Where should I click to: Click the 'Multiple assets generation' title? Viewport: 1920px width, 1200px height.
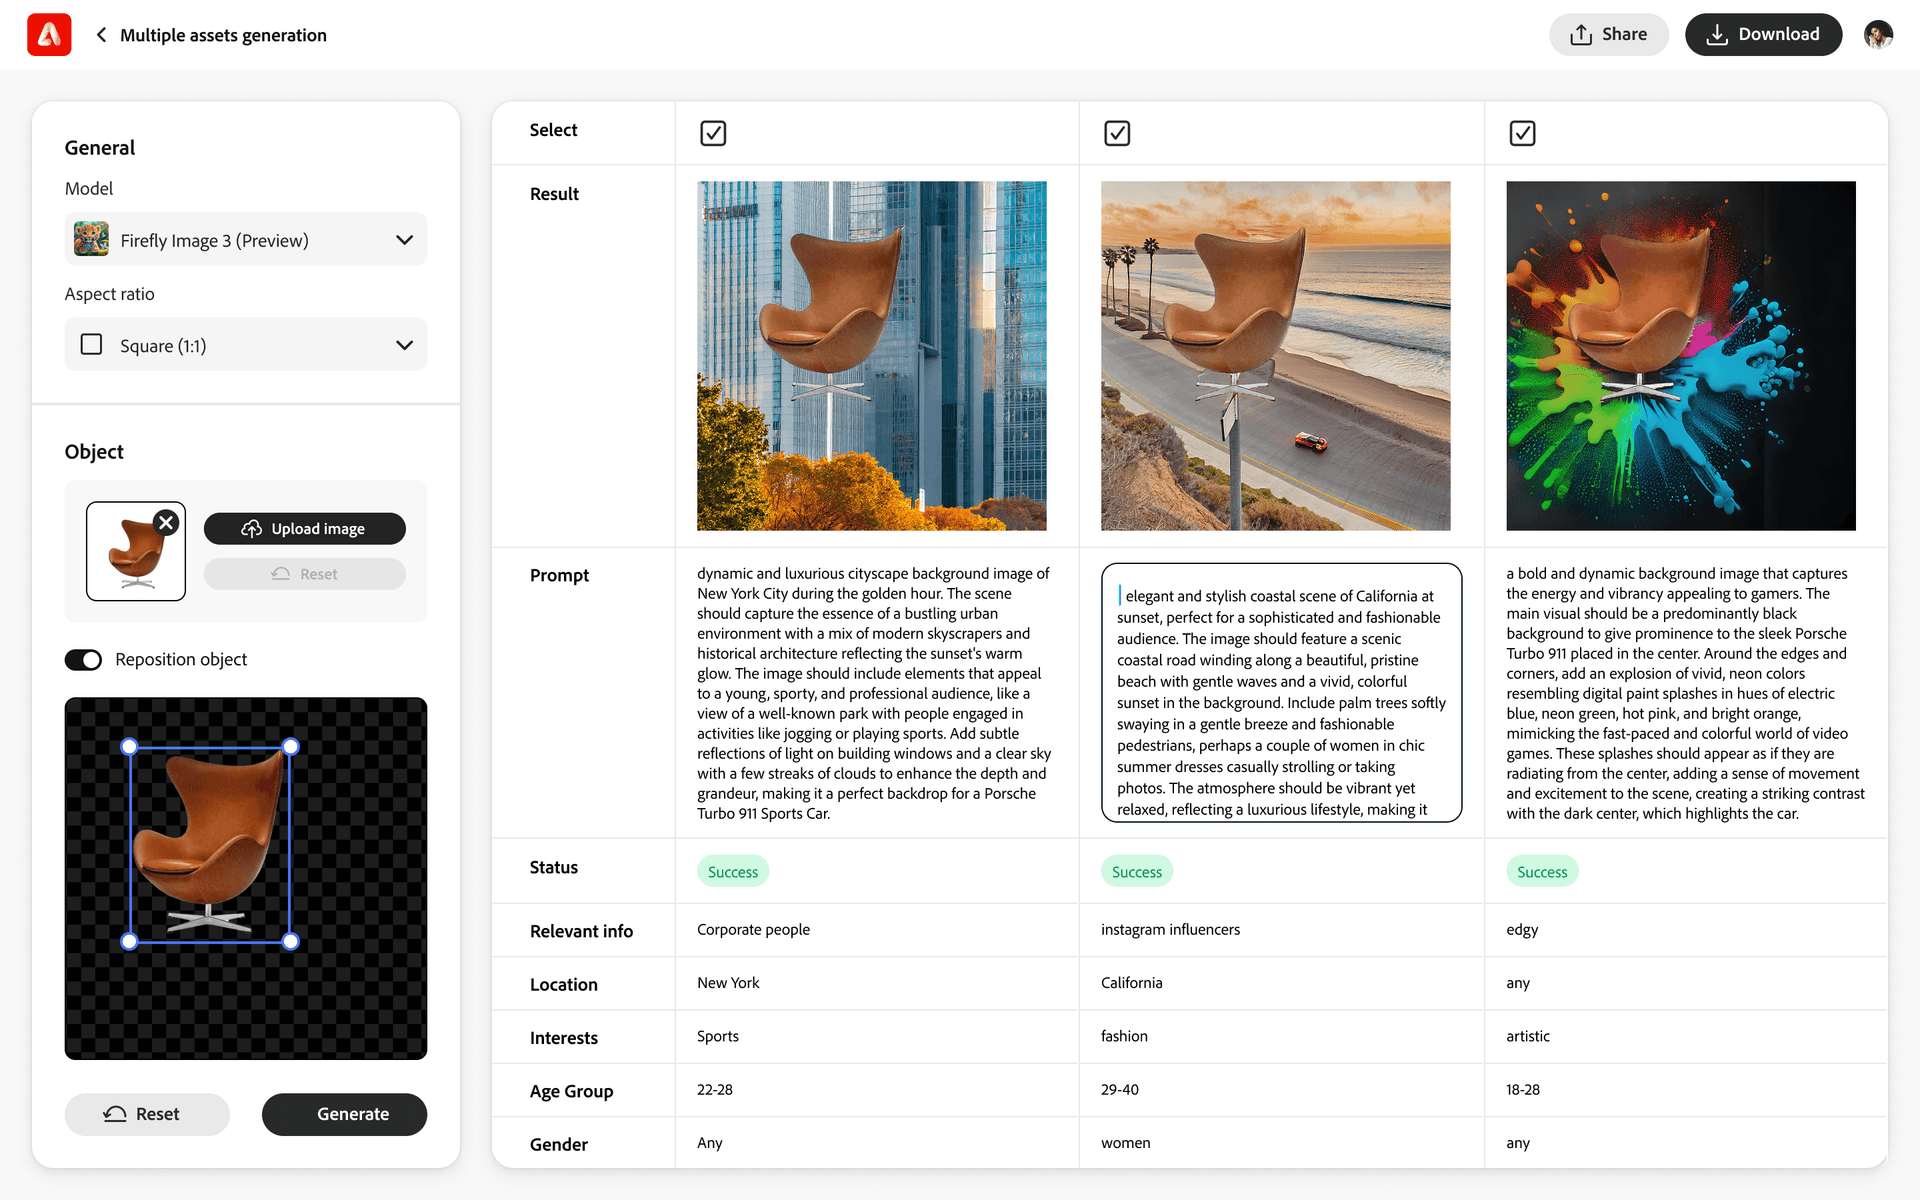223,35
